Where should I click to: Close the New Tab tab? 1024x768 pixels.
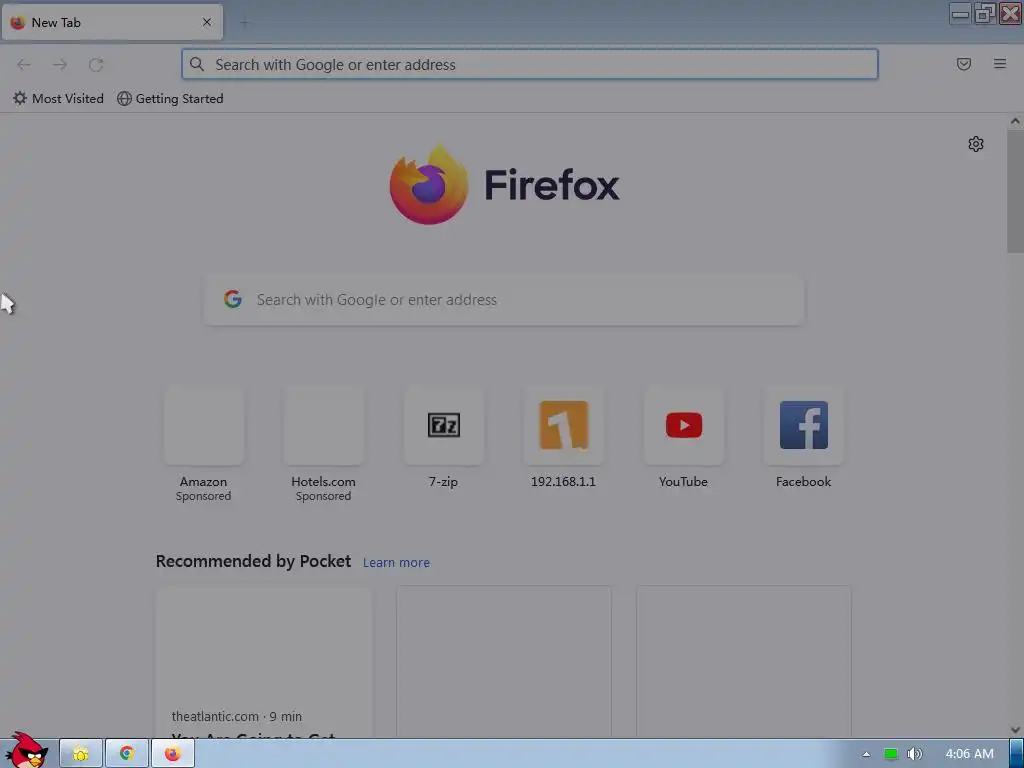pyautogui.click(x=207, y=22)
